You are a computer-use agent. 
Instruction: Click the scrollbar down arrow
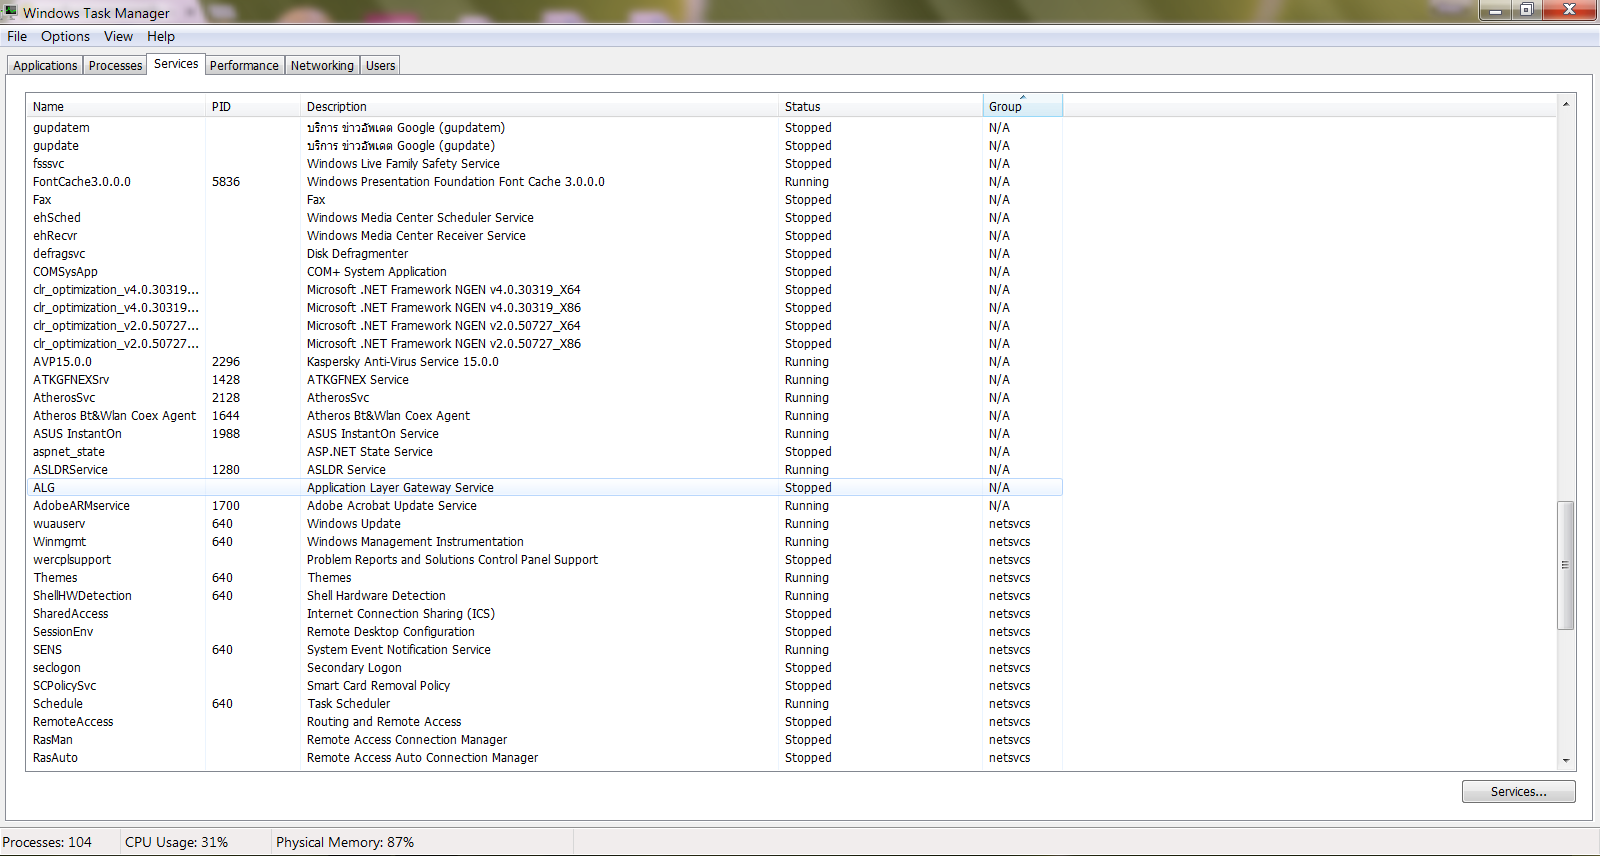pos(1566,761)
